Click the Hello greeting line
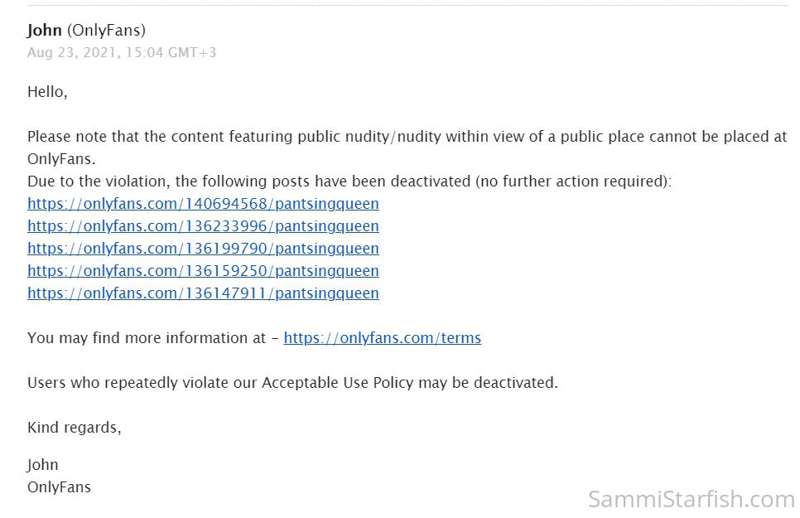Screen dimensions: 800x518 pos(47,92)
